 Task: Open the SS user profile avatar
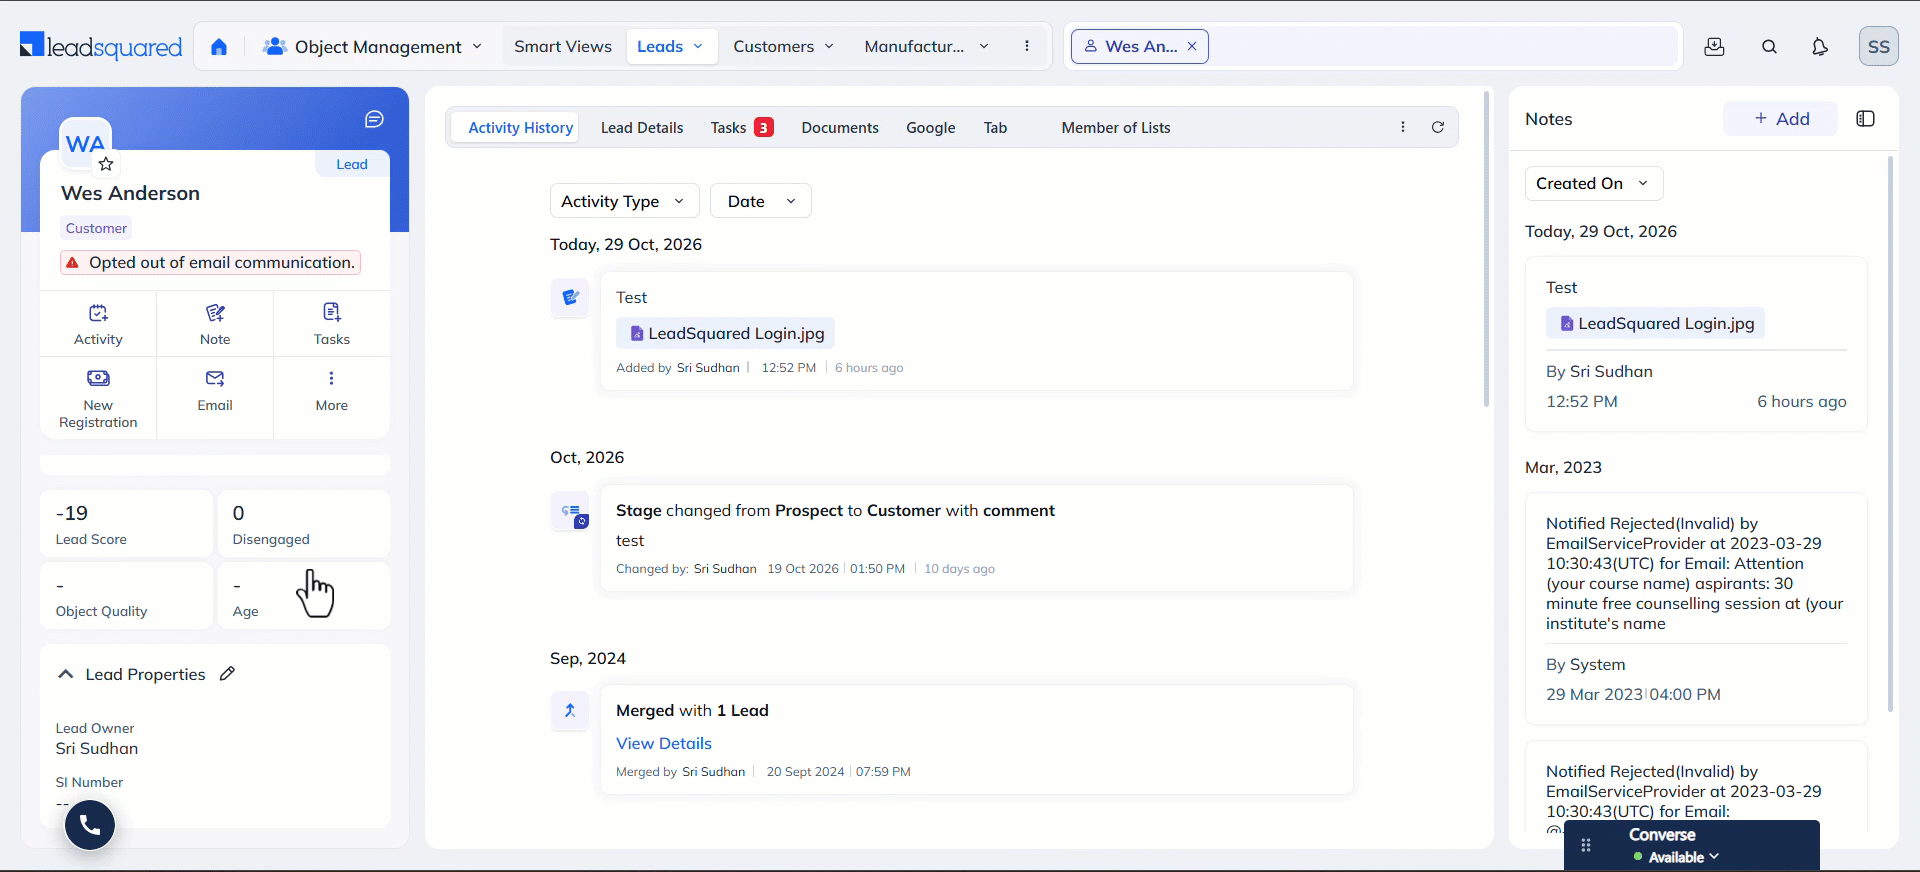[x=1878, y=47]
